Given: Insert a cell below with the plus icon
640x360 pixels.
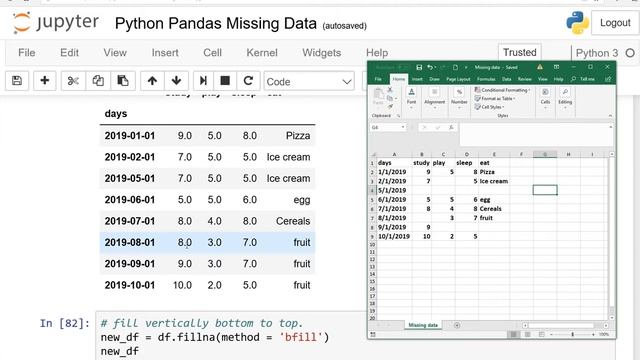Looking at the screenshot, I should [45, 81].
